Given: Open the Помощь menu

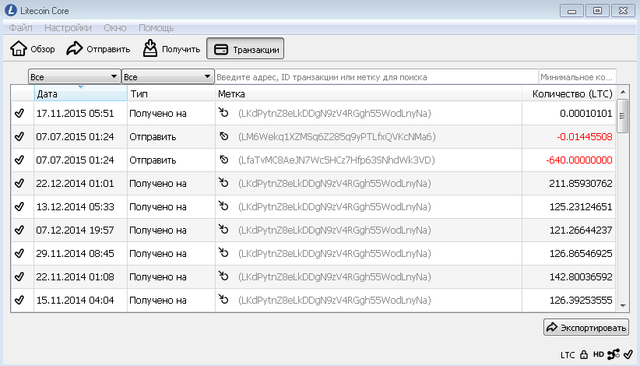Looking at the screenshot, I should (156, 28).
